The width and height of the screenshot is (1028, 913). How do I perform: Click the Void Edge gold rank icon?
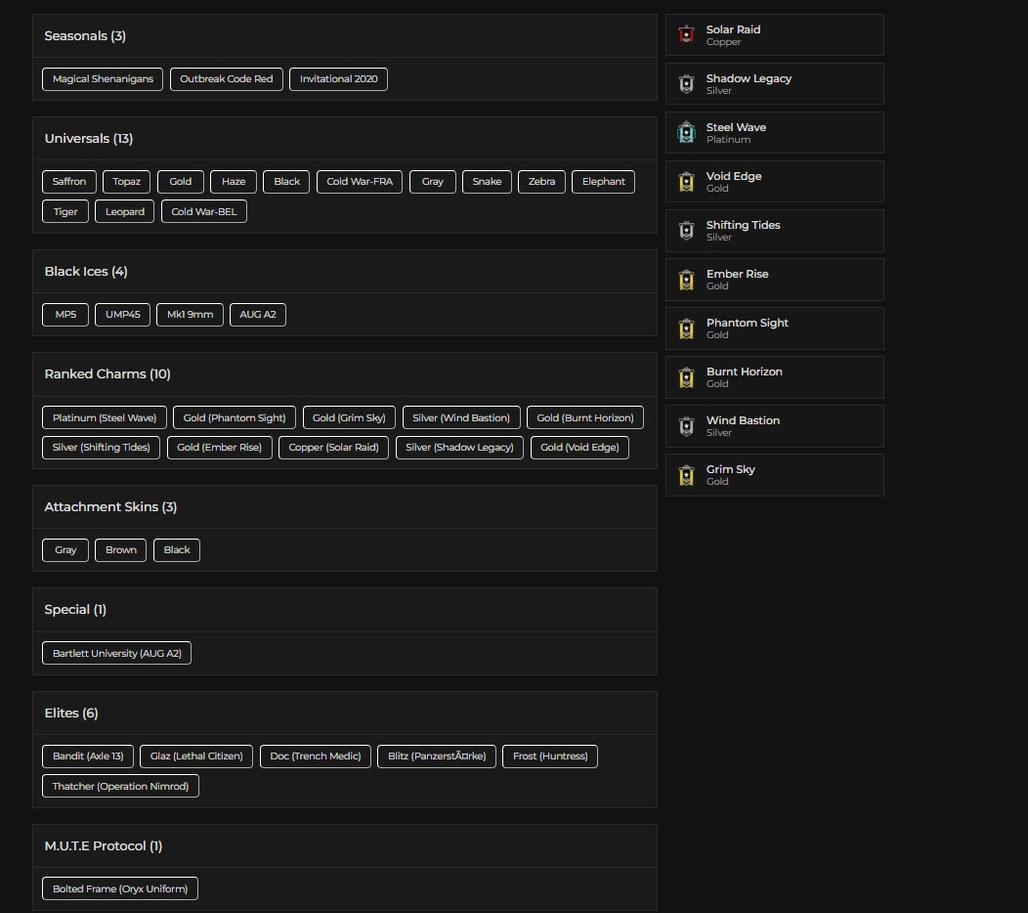pyautogui.click(x=686, y=182)
